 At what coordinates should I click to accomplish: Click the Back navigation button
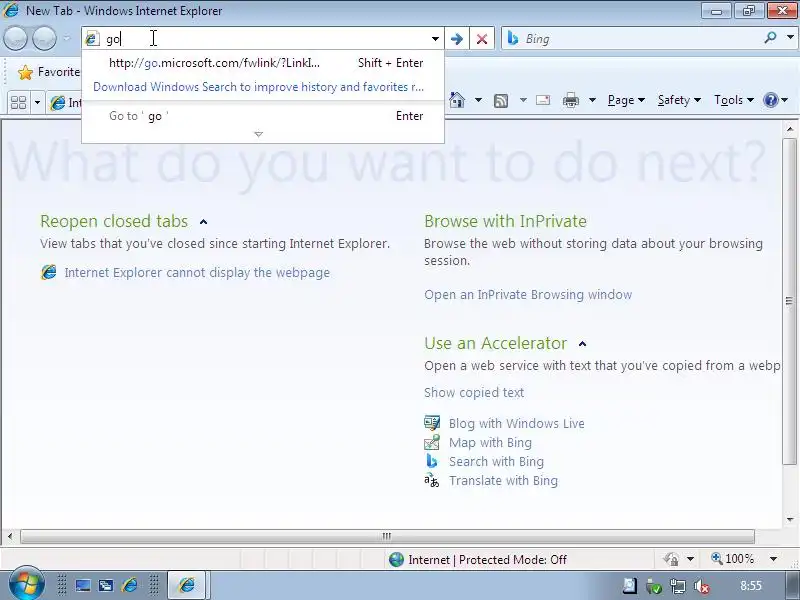coord(15,38)
